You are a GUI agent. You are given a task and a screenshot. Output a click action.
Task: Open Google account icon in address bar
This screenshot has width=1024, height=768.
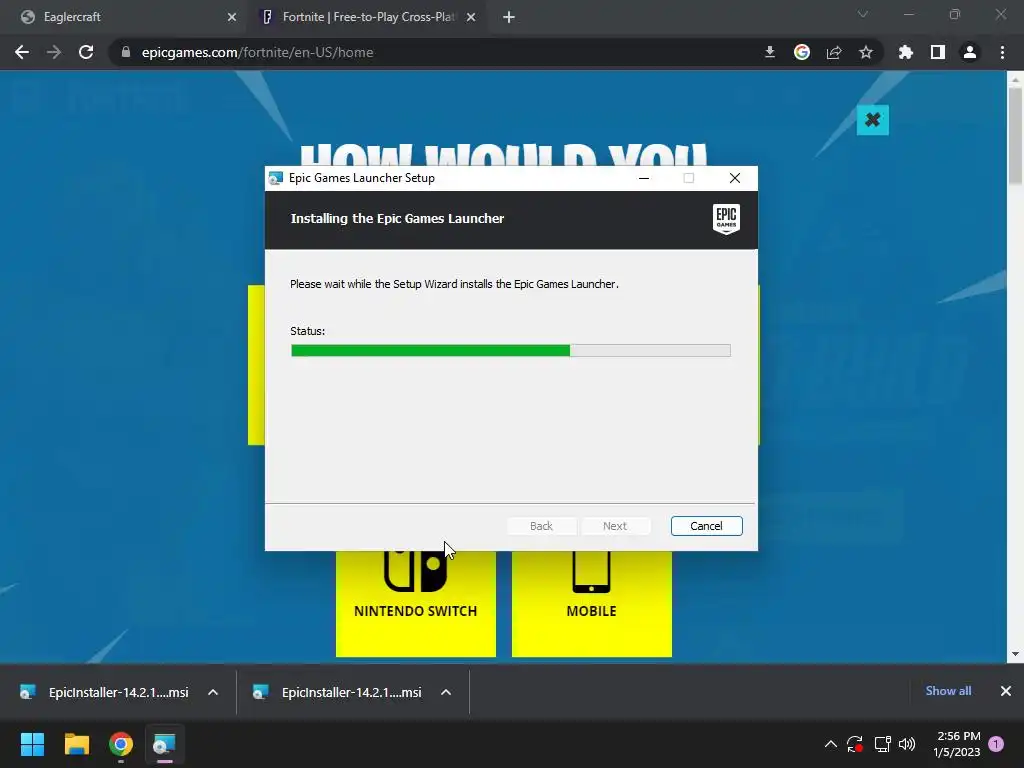pyautogui.click(x=802, y=52)
